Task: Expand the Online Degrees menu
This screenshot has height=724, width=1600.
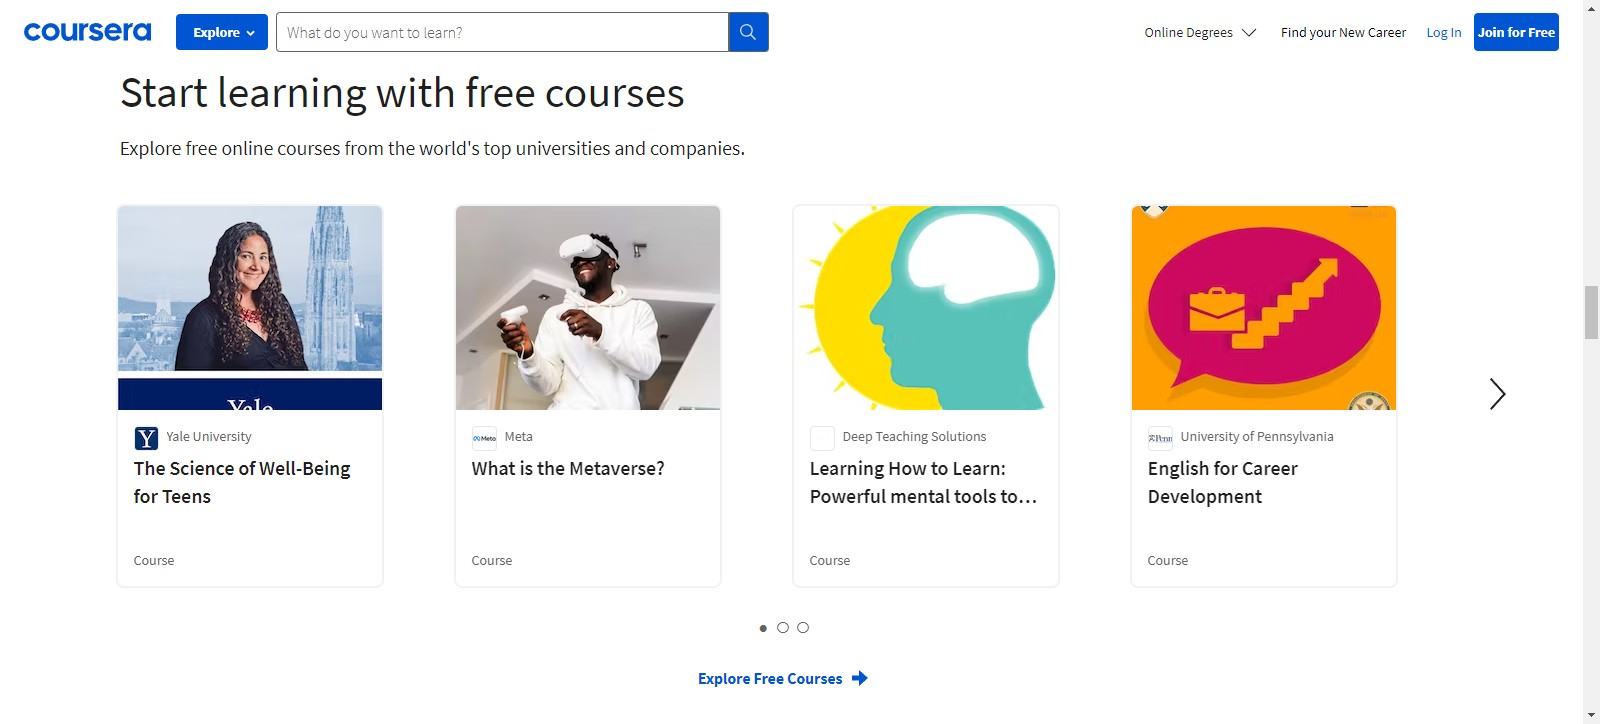Action: 1199,32
